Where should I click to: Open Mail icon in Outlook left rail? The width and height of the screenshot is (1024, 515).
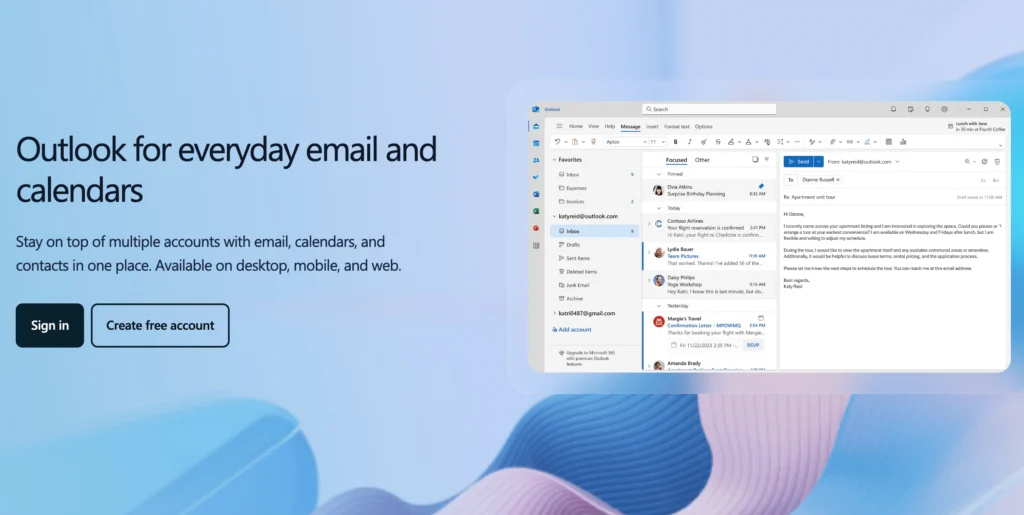[536, 126]
